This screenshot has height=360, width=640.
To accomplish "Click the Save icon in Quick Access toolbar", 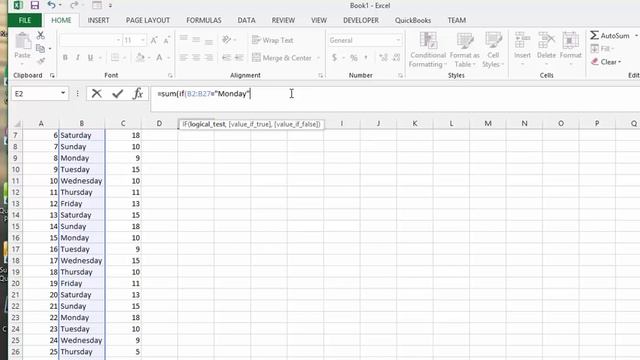I will 35,5.
